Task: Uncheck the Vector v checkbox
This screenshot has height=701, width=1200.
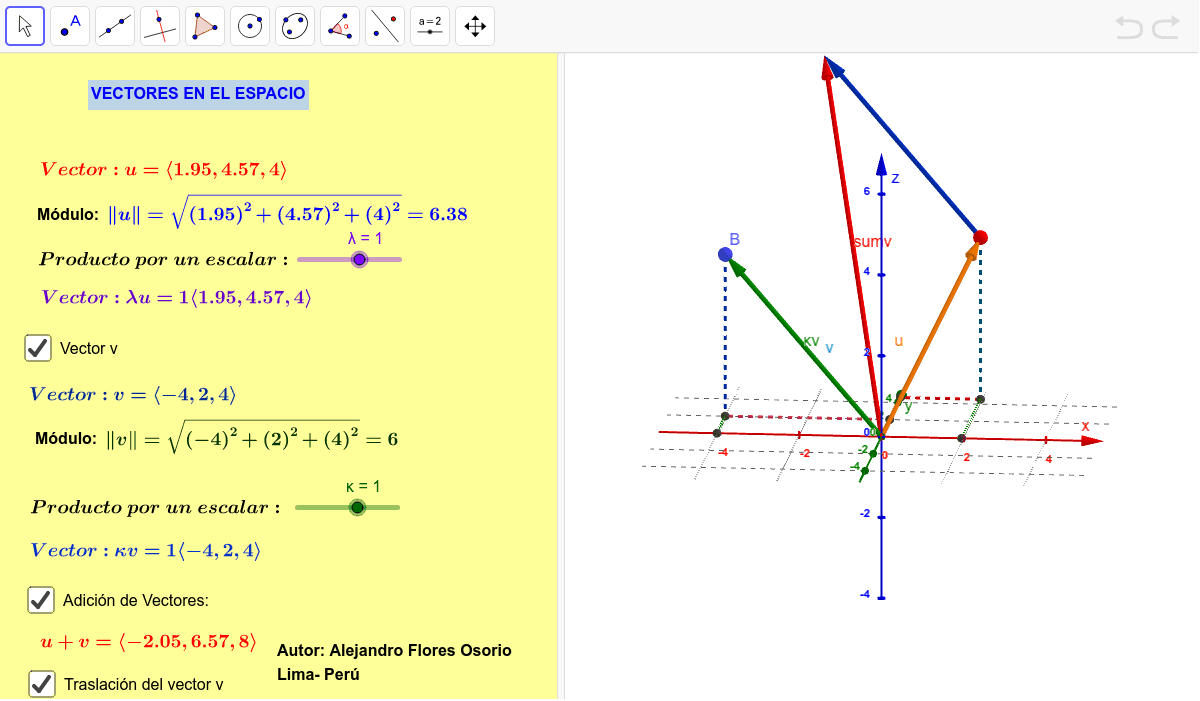Action: click(x=38, y=348)
